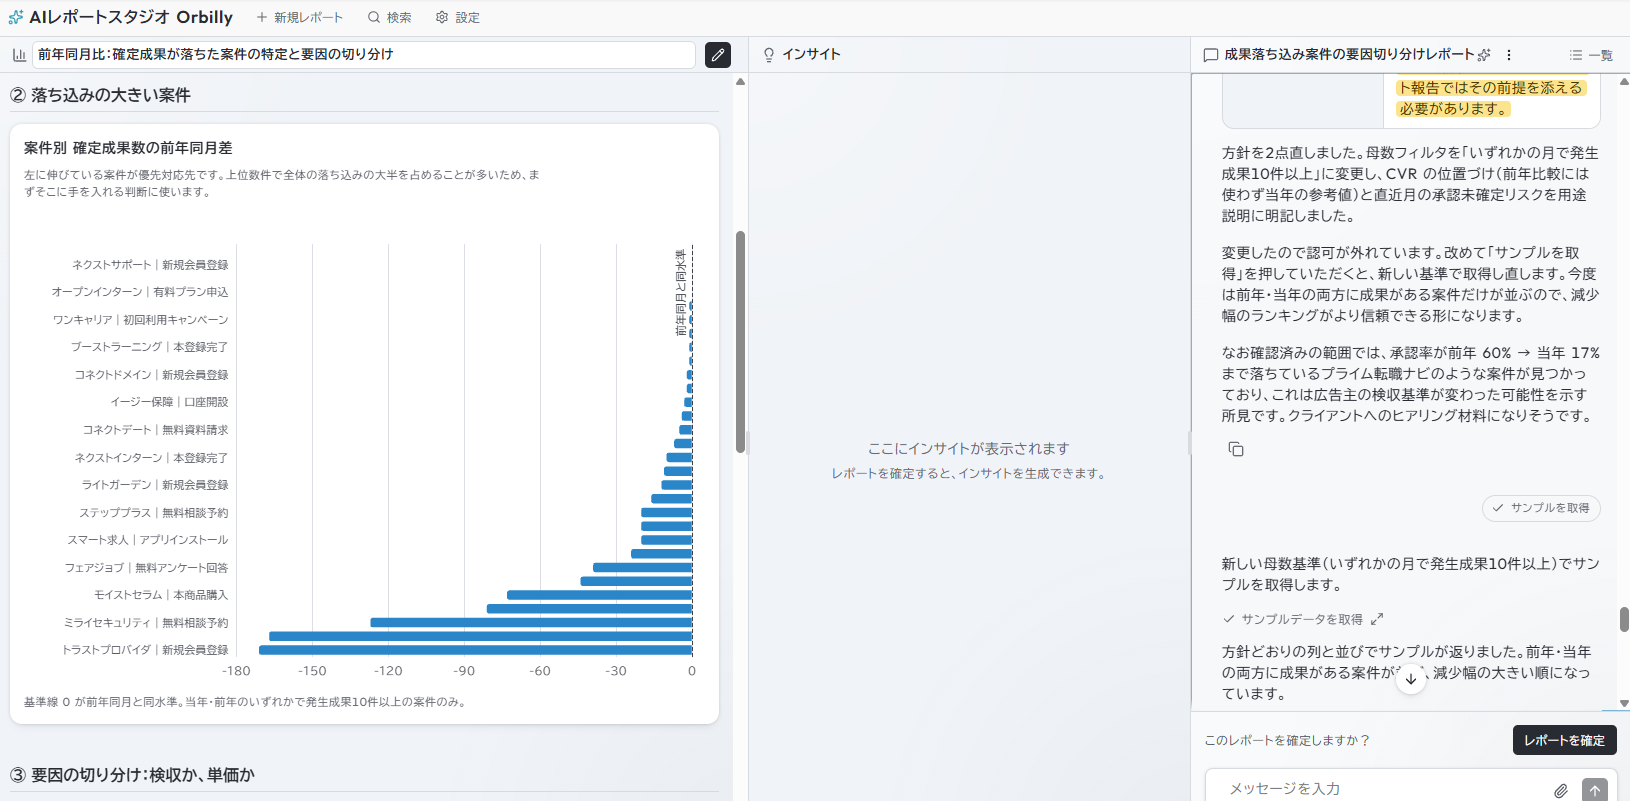Screen dimensions: 1630x801
Task: Click the chat scrollbar down arrow
Action: click(x=1624, y=704)
